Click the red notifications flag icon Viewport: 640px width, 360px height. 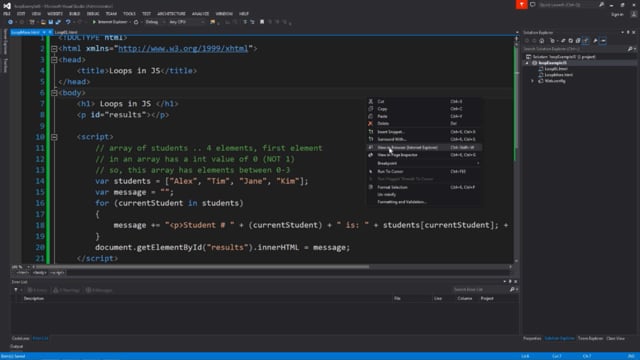tap(521, 4)
